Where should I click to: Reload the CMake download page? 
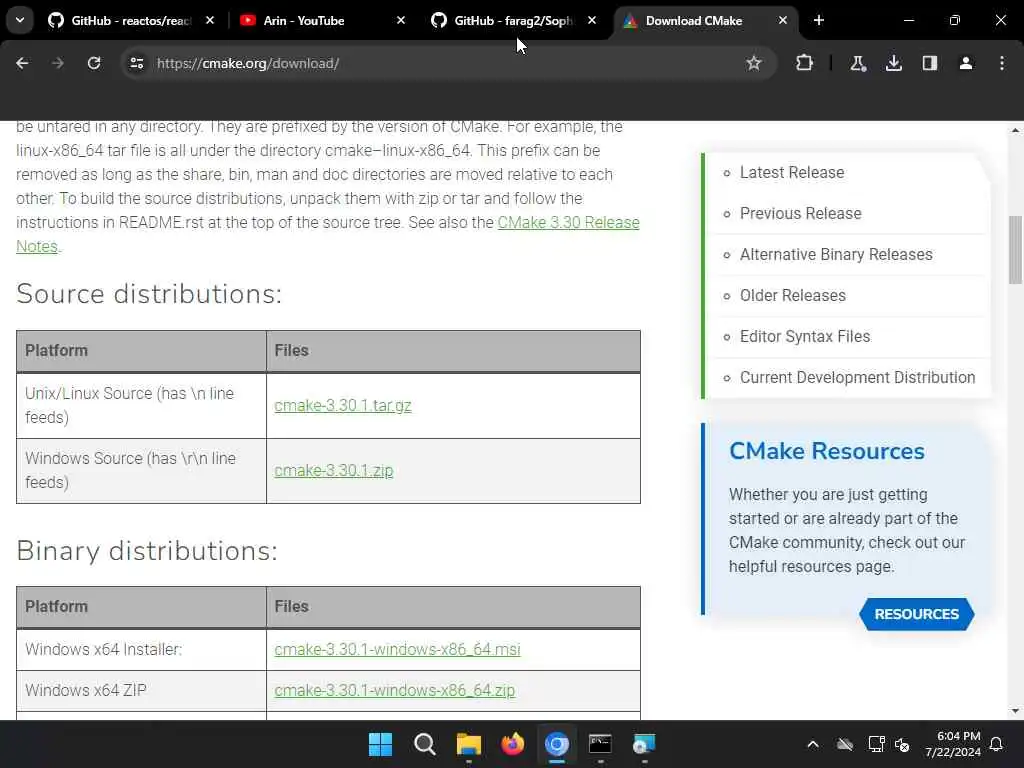(94, 63)
